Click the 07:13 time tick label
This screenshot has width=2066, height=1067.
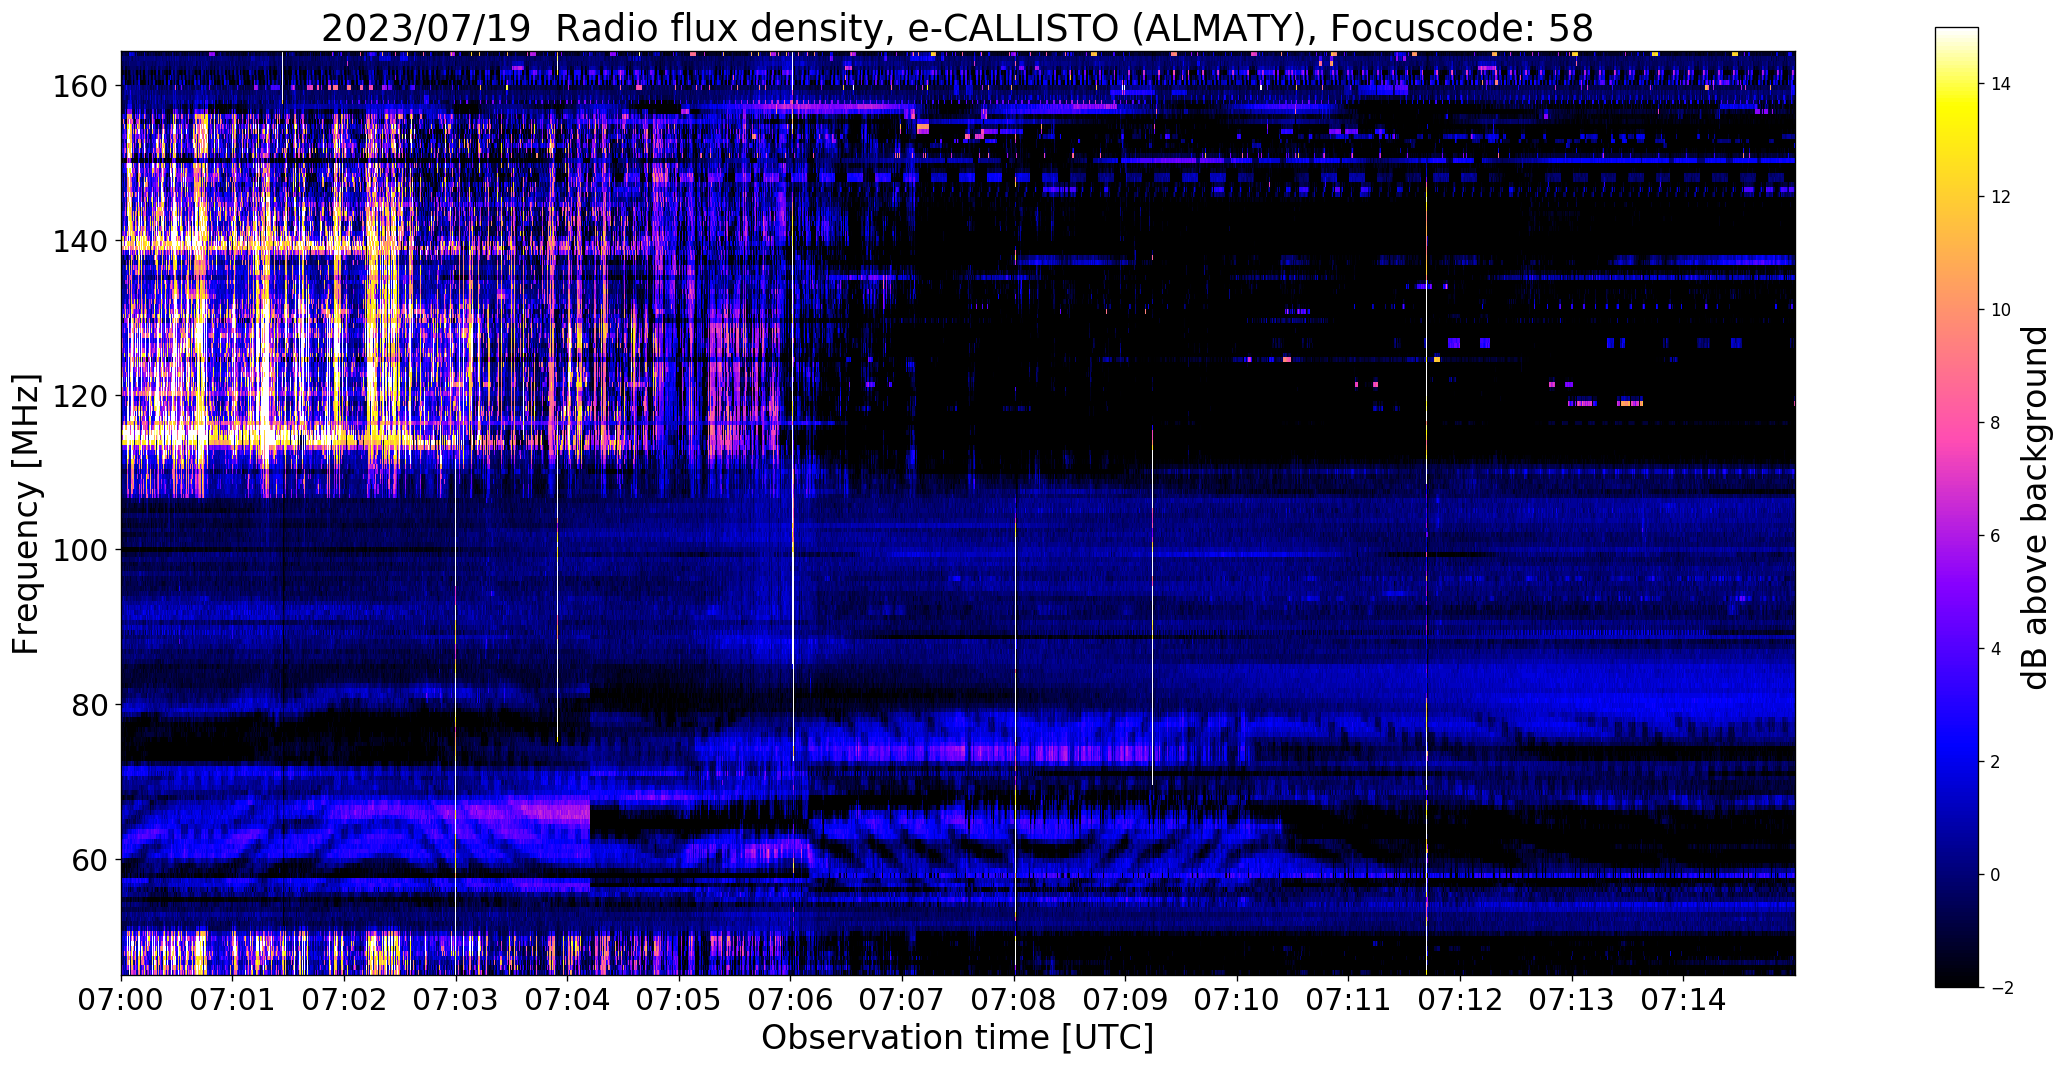pos(1573,998)
